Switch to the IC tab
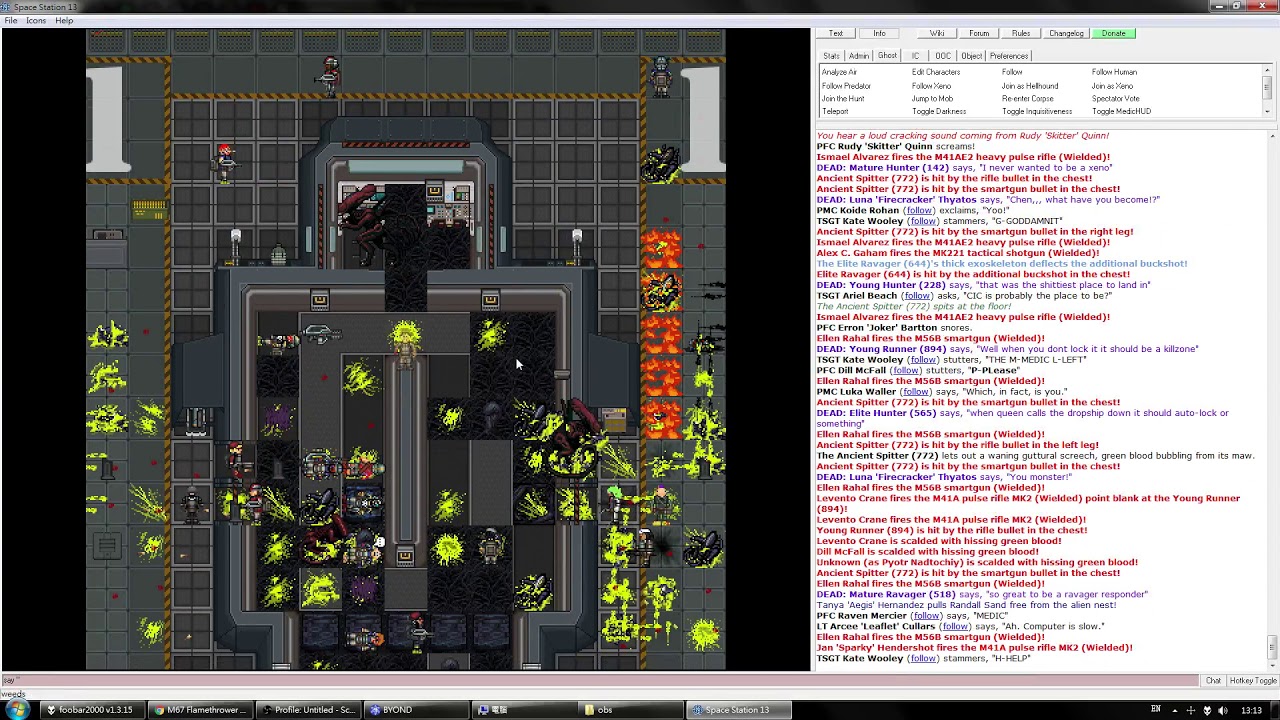 [x=915, y=56]
